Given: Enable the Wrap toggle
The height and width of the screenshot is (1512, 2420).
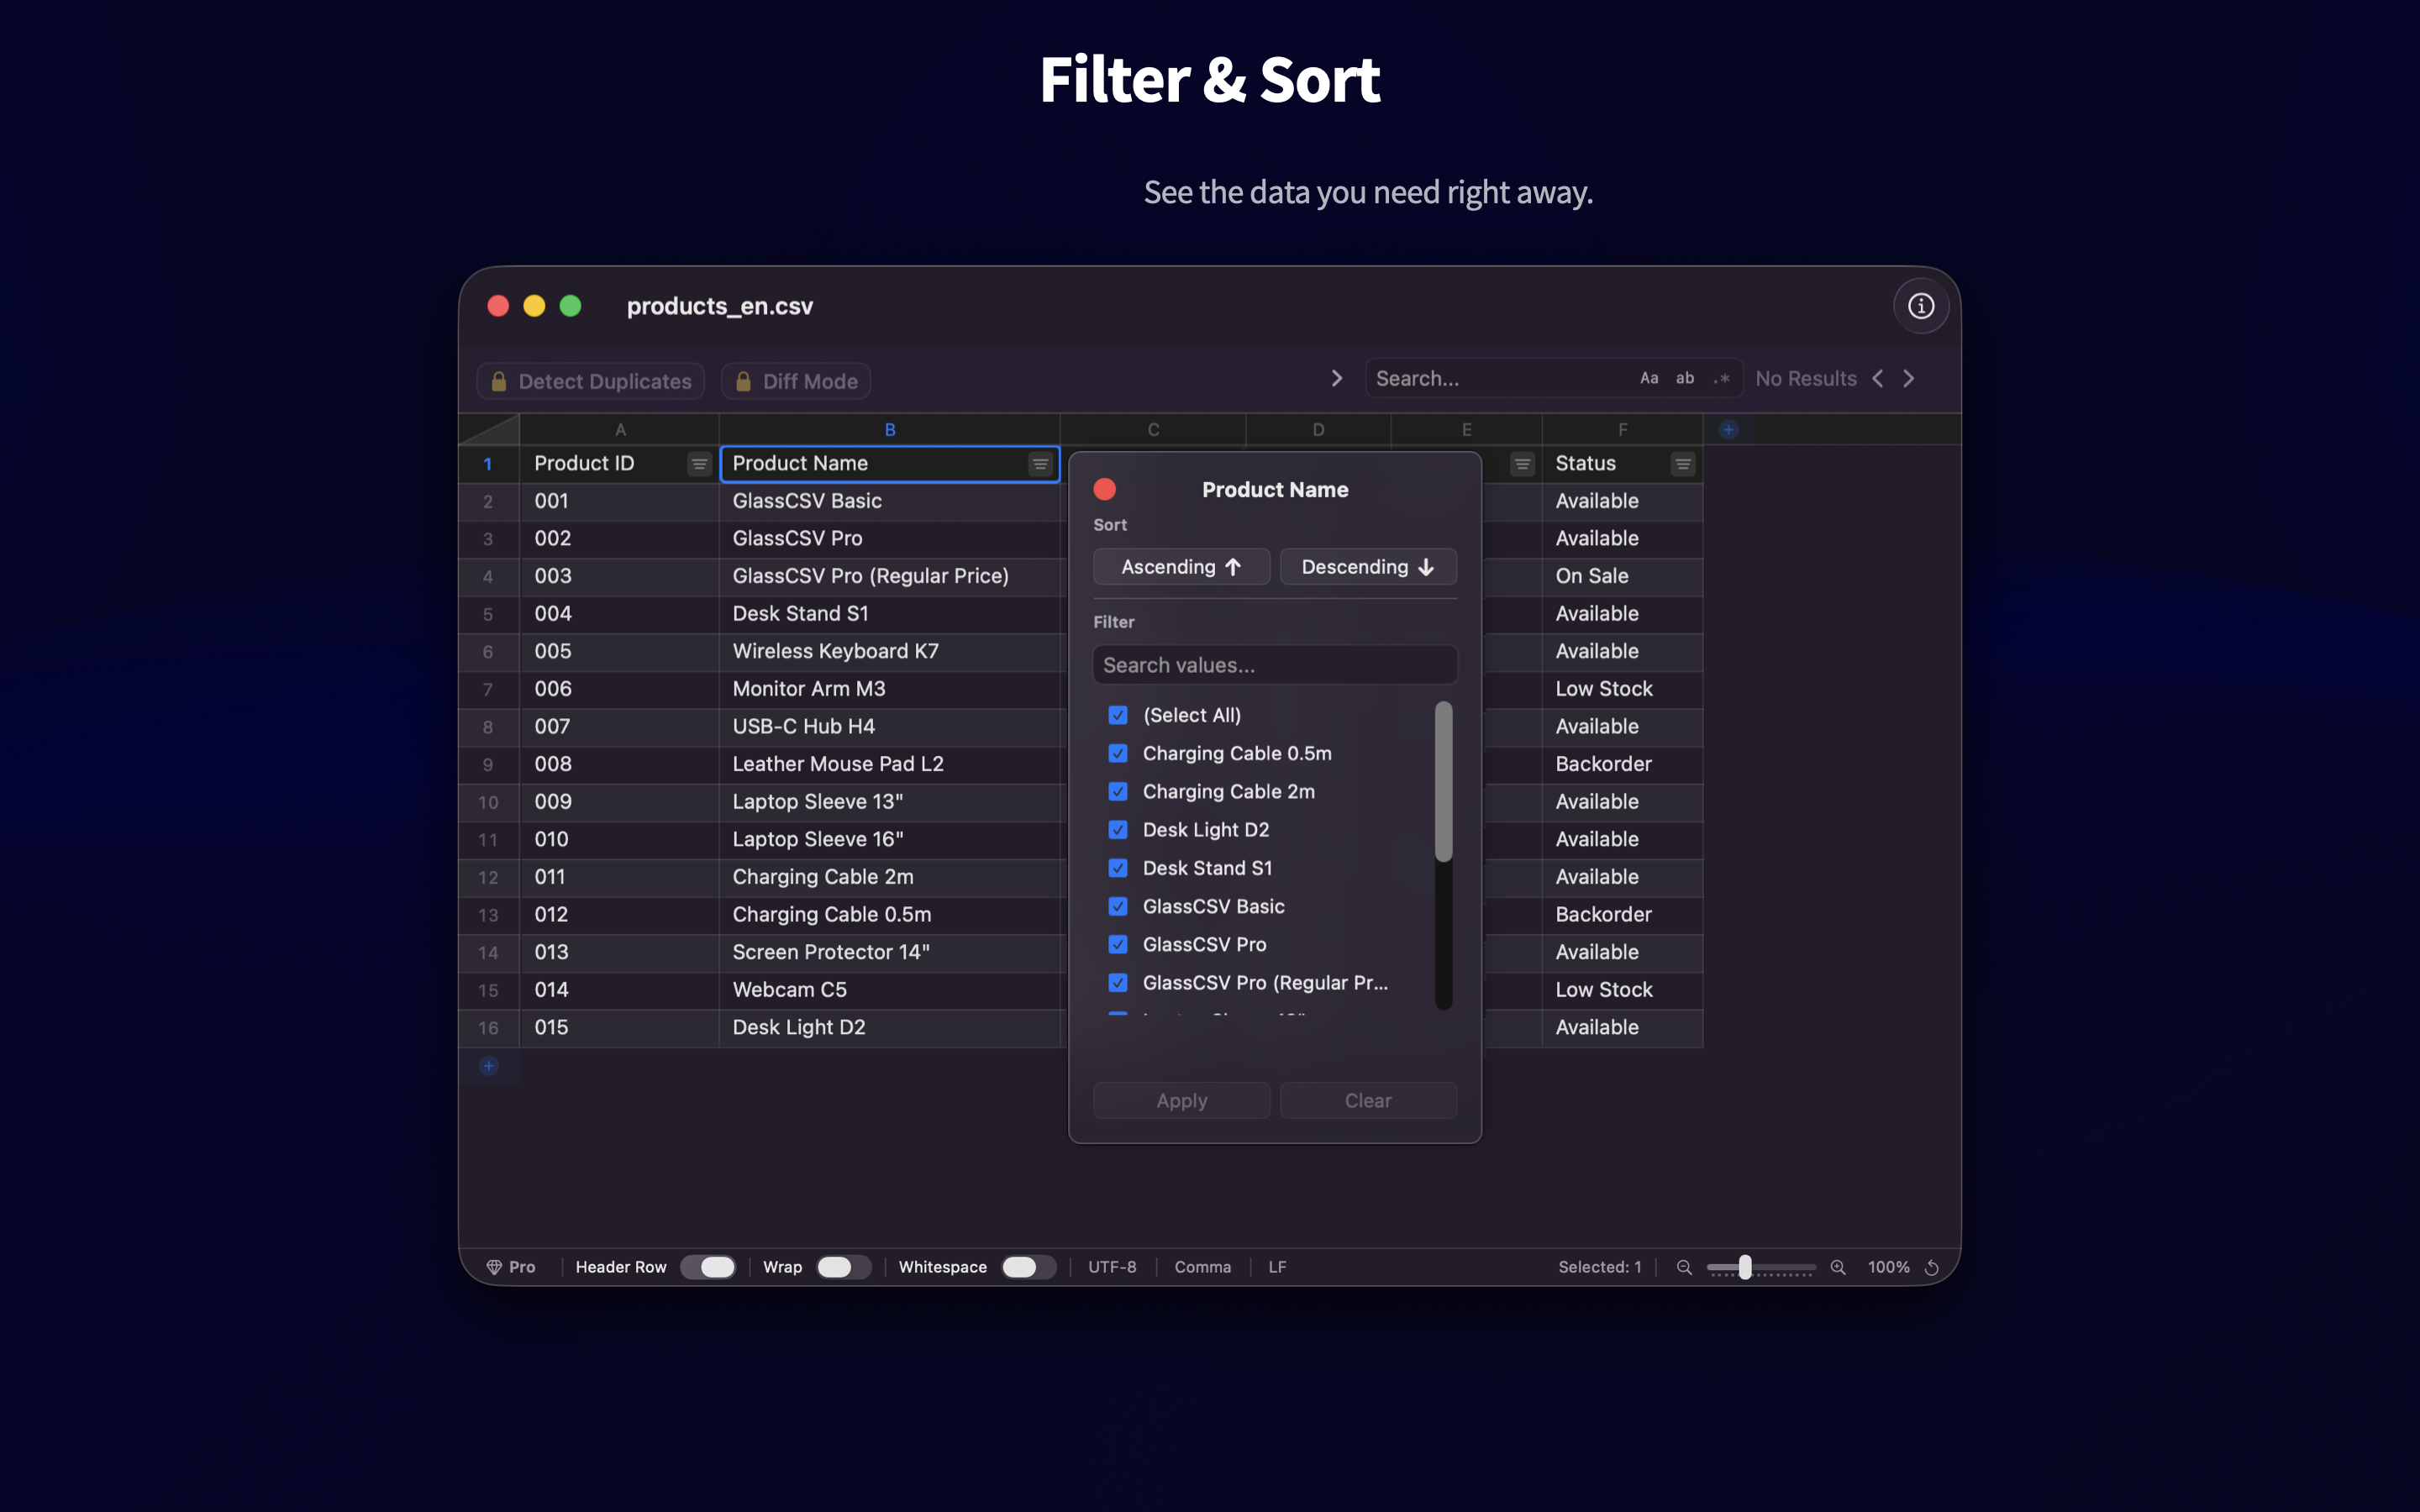Looking at the screenshot, I should click(842, 1267).
